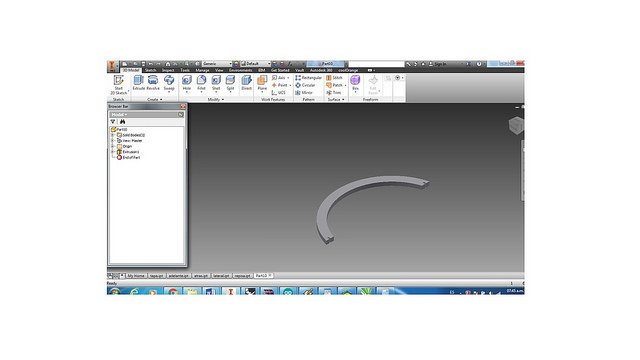Screen dimensions: 640x360
Task: Open the Model browser dropdown
Action: (119, 115)
